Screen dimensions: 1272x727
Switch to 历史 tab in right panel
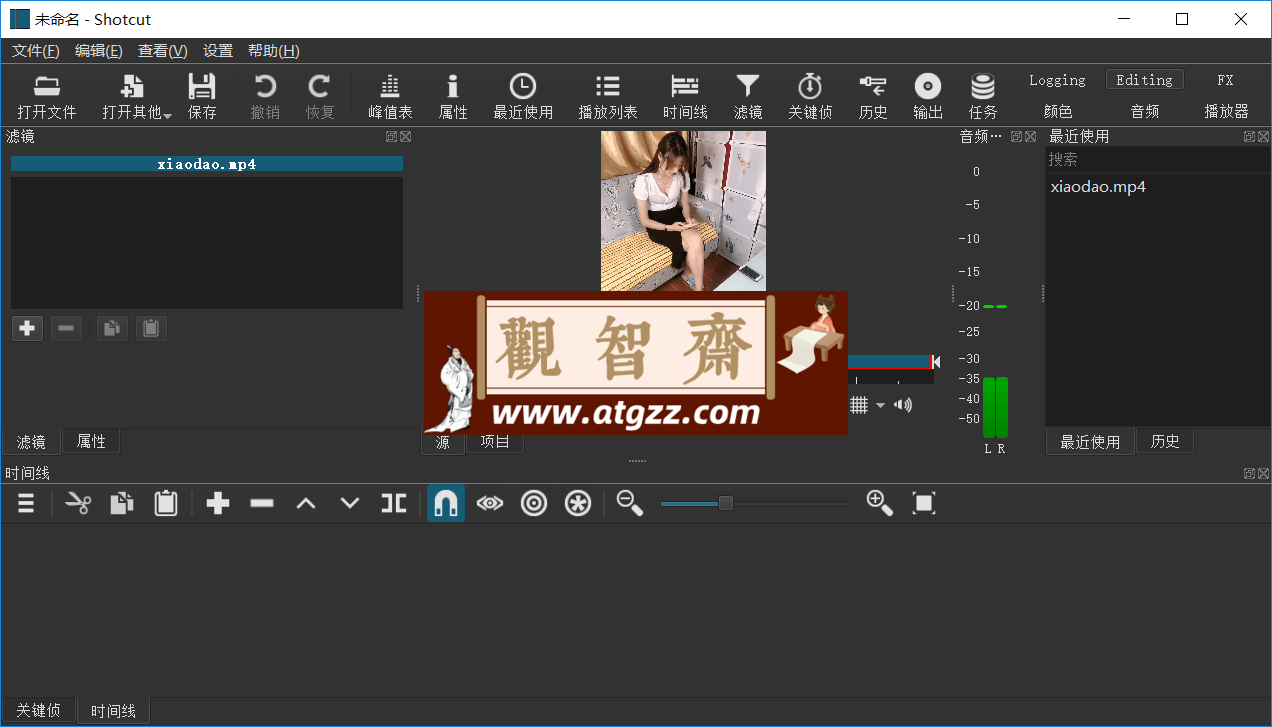click(1165, 441)
